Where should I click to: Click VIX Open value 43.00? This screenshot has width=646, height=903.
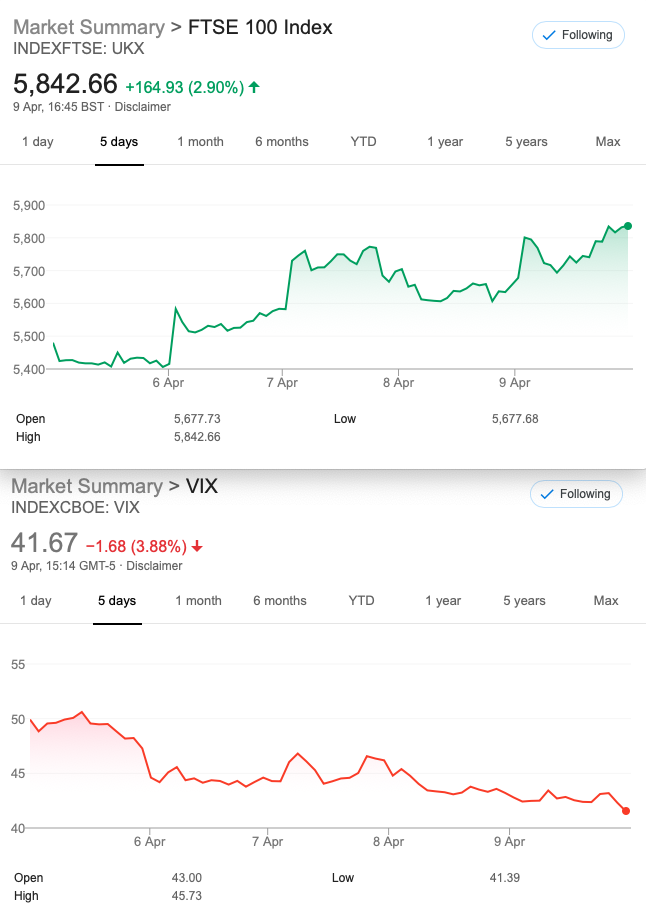(187, 878)
